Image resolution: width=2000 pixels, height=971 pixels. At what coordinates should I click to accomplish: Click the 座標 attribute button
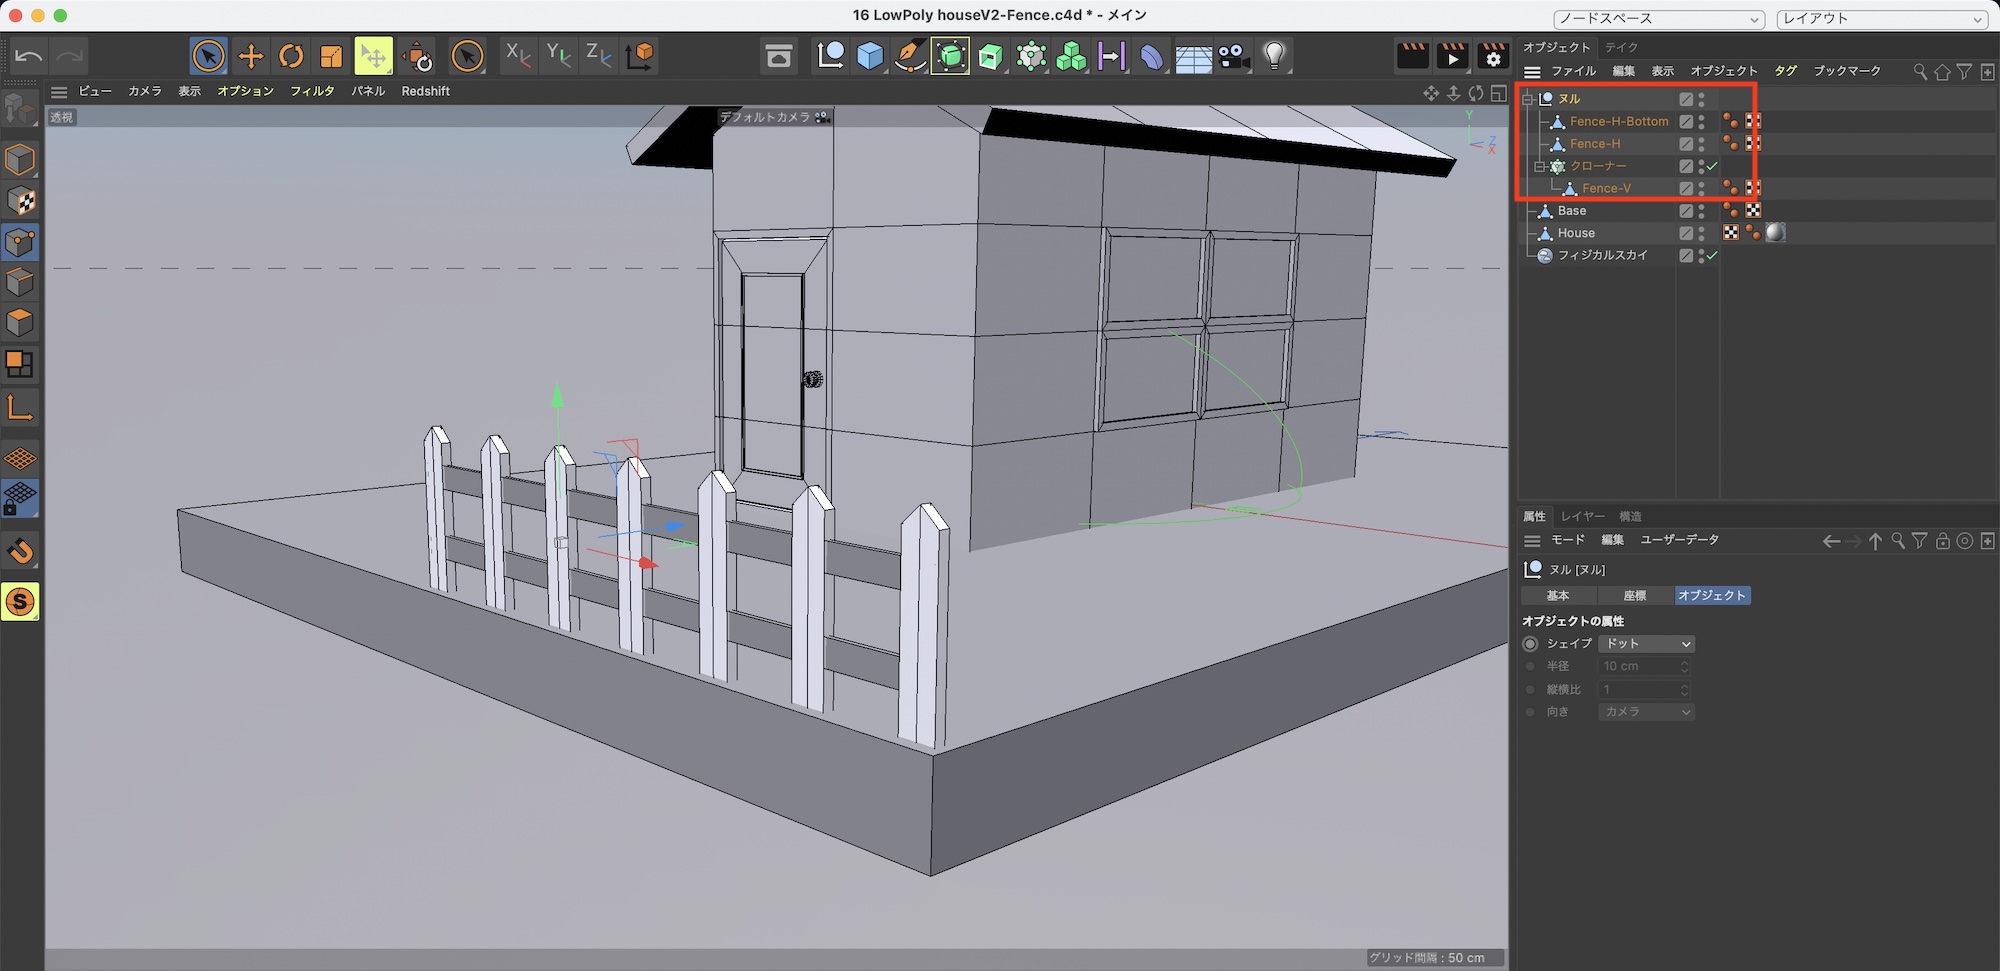pyautogui.click(x=1635, y=596)
